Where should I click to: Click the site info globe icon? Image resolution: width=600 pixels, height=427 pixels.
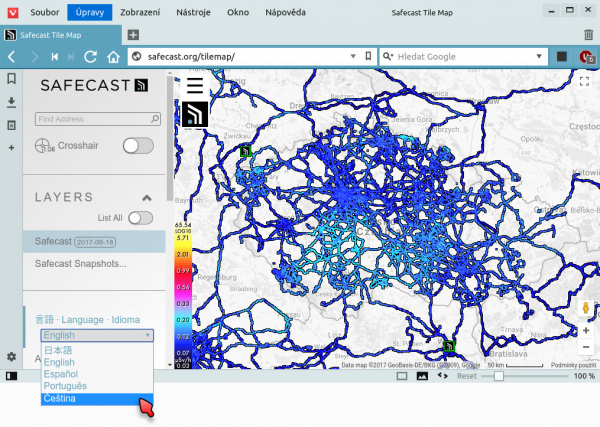click(x=136, y=57)
